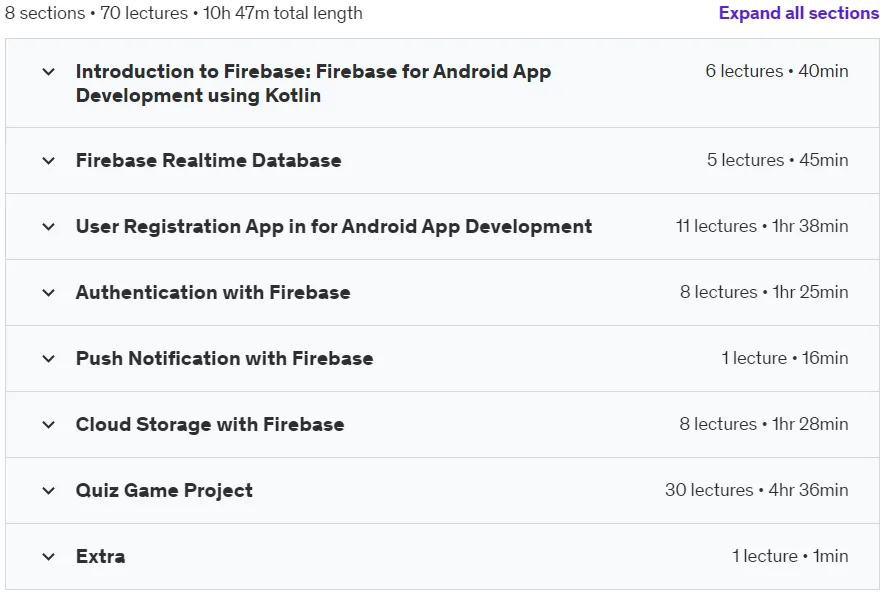Expand Cloud Storage with Firebase chevron
This screenshot has width=885, height=595.
49,425
